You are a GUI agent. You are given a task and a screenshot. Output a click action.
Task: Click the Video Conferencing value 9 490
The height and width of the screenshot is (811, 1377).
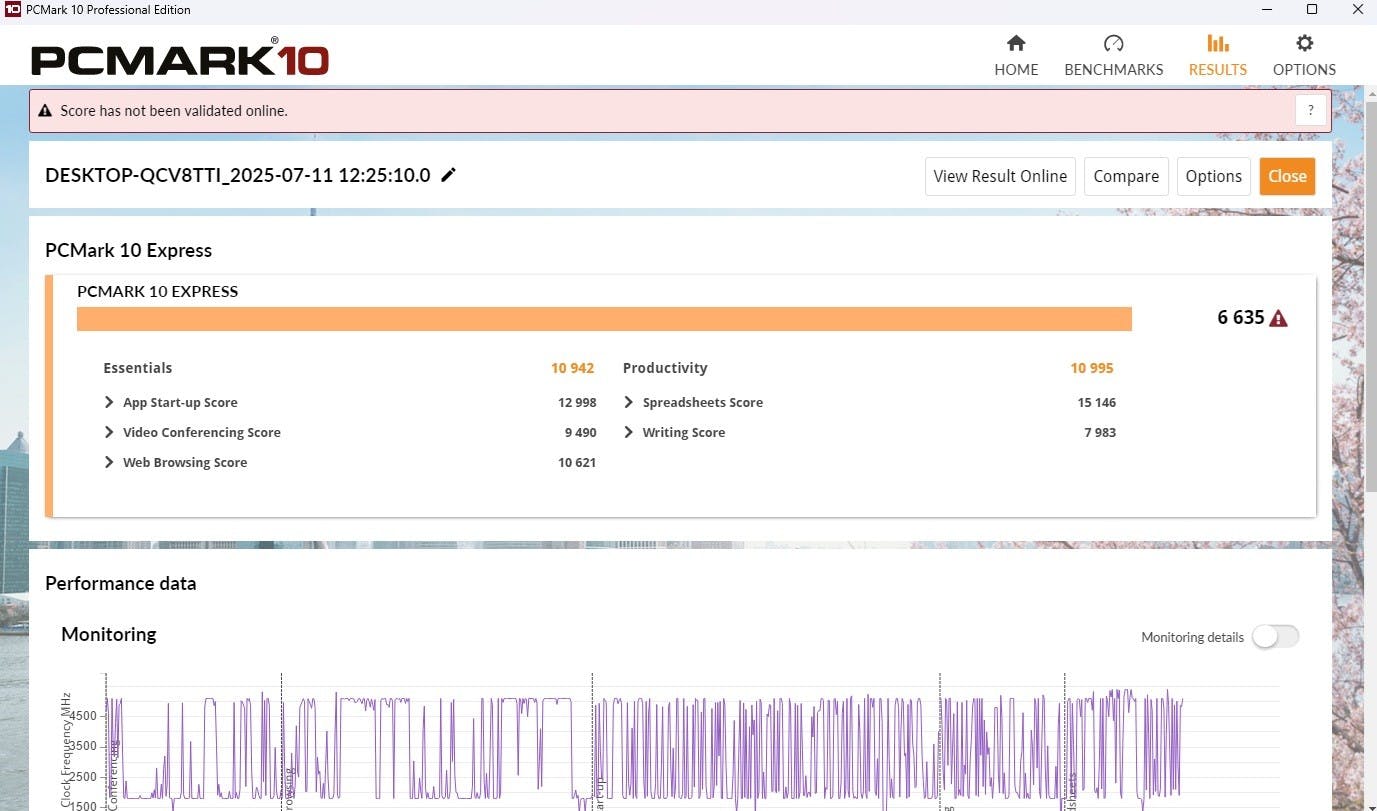click(580, 432)
